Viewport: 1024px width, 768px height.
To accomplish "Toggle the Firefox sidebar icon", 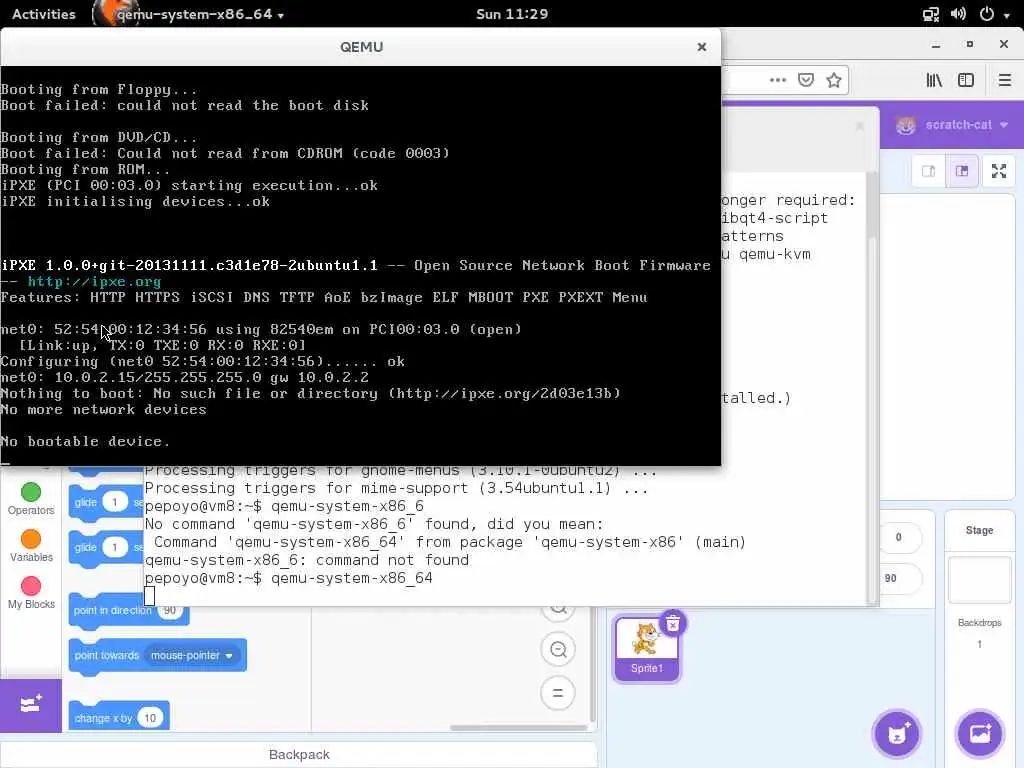I will click(x=965, y=80).
